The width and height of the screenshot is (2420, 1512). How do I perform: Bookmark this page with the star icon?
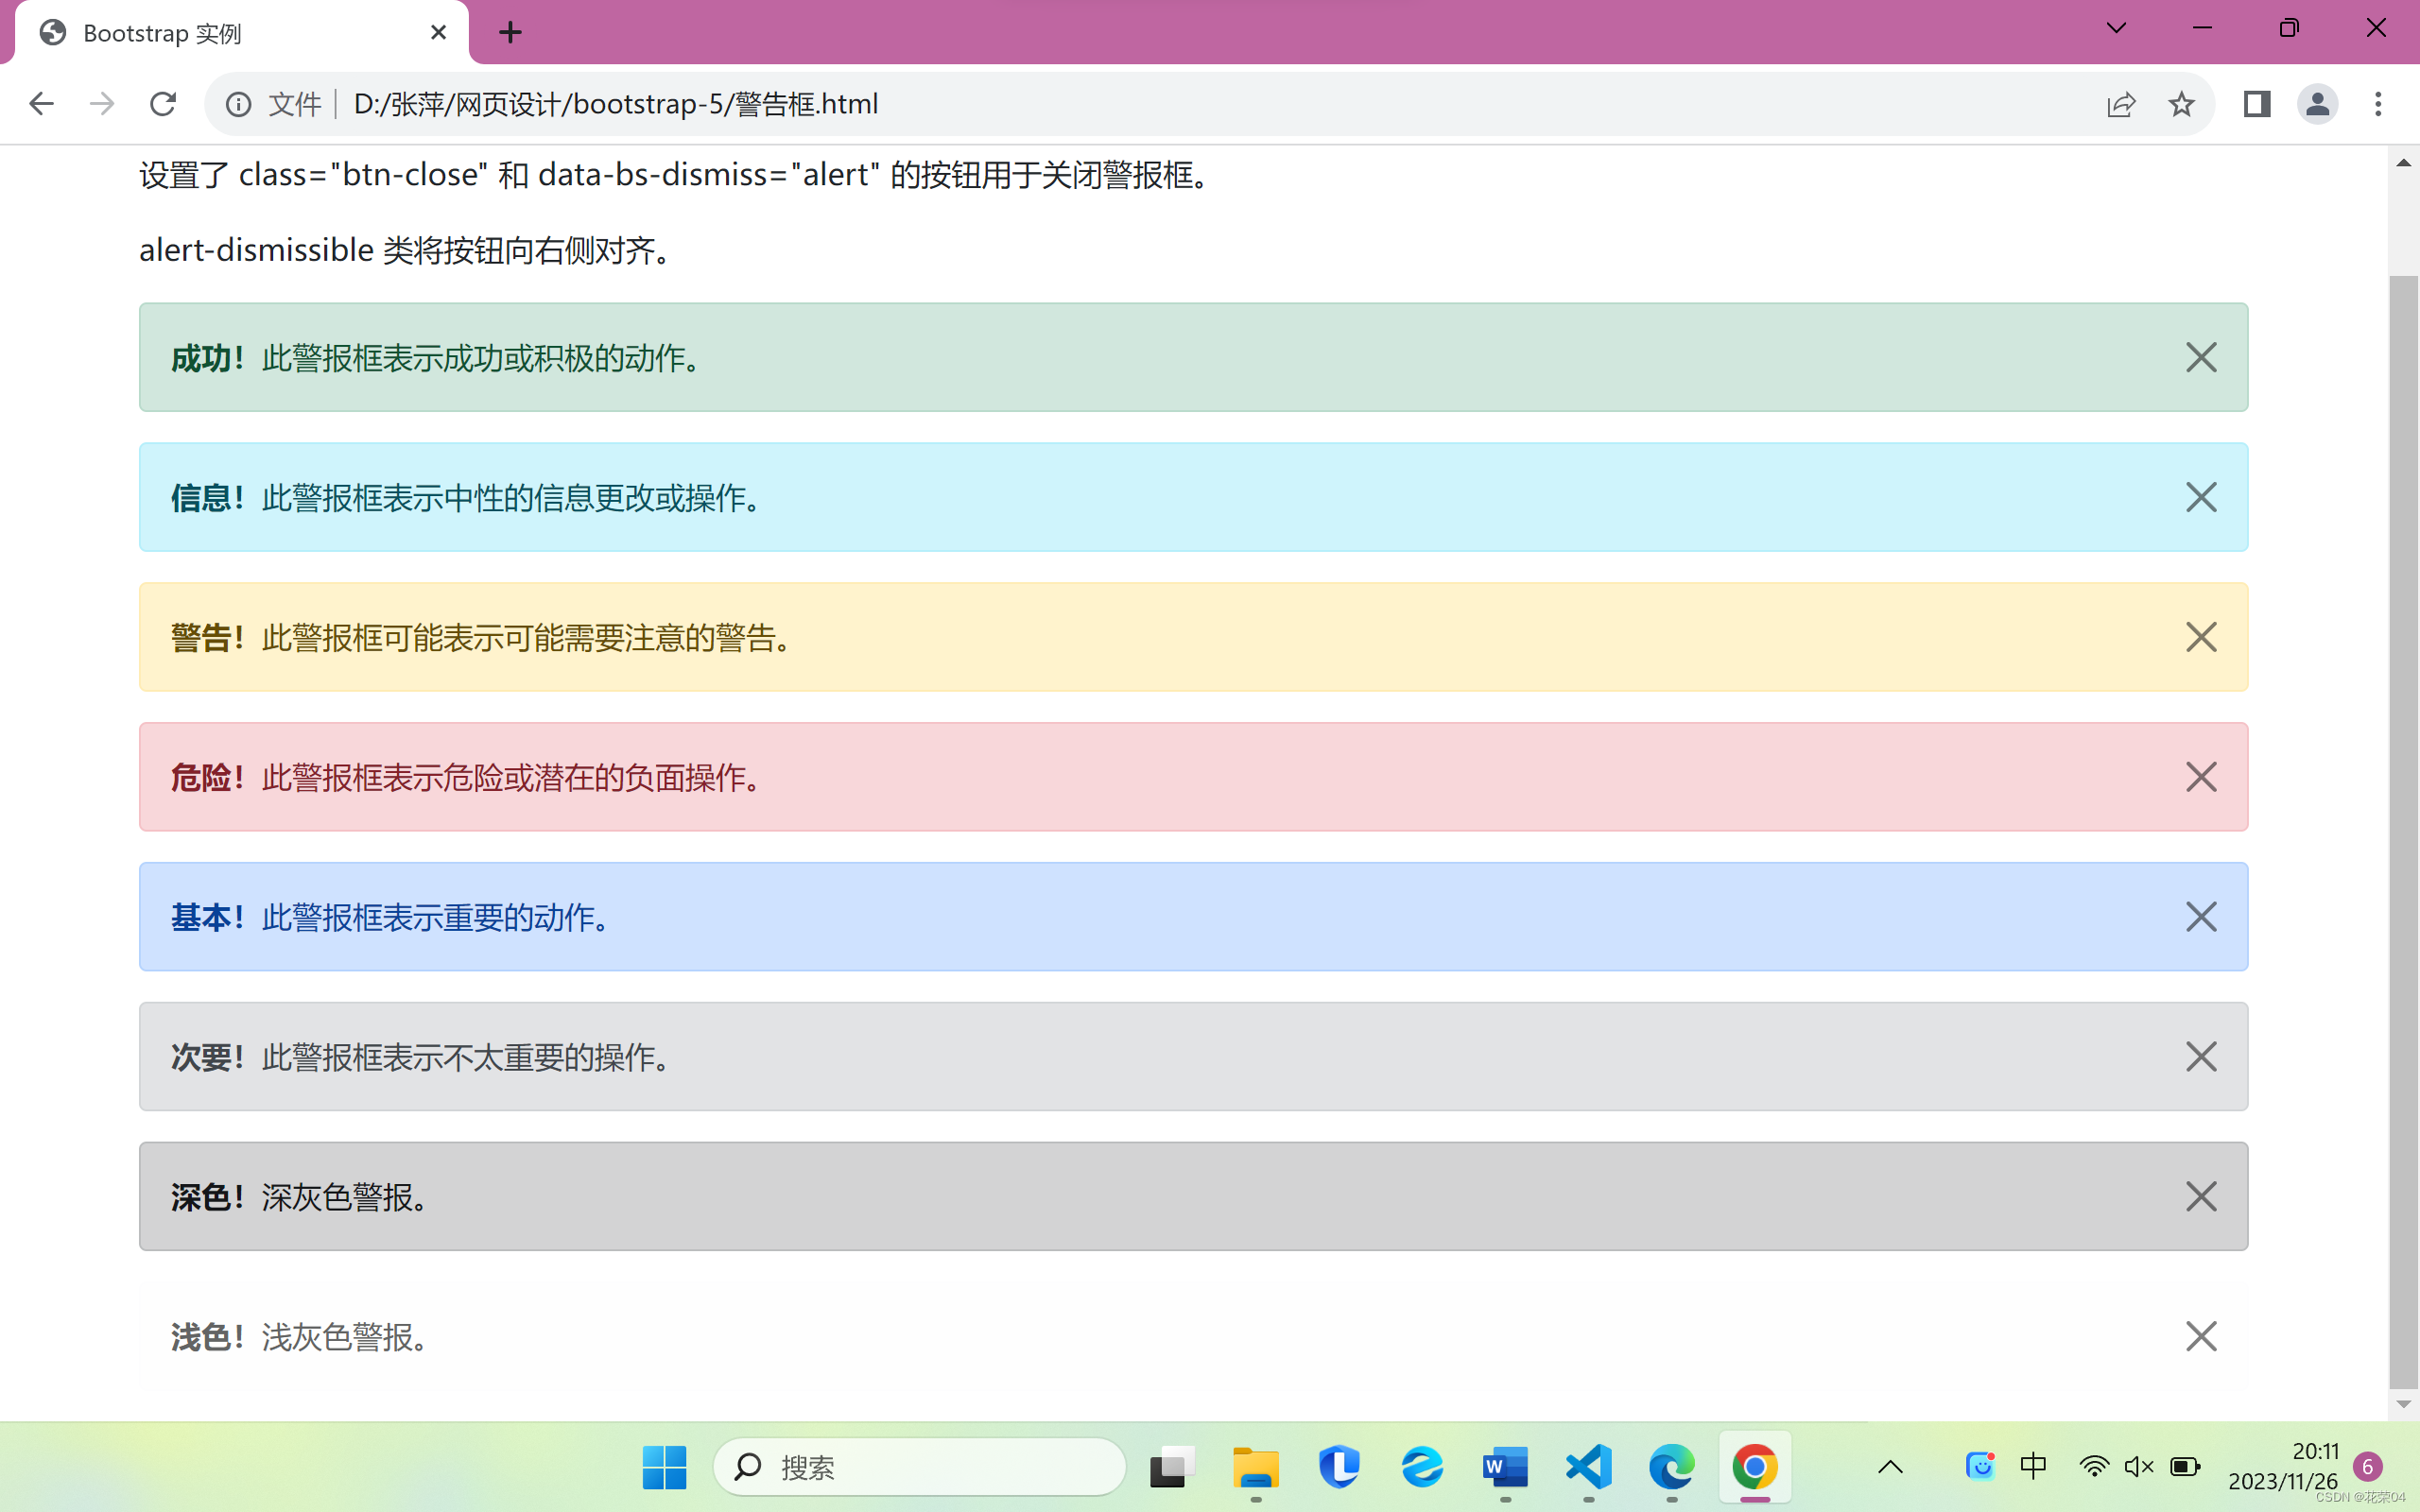click(x=2181, y=104)
